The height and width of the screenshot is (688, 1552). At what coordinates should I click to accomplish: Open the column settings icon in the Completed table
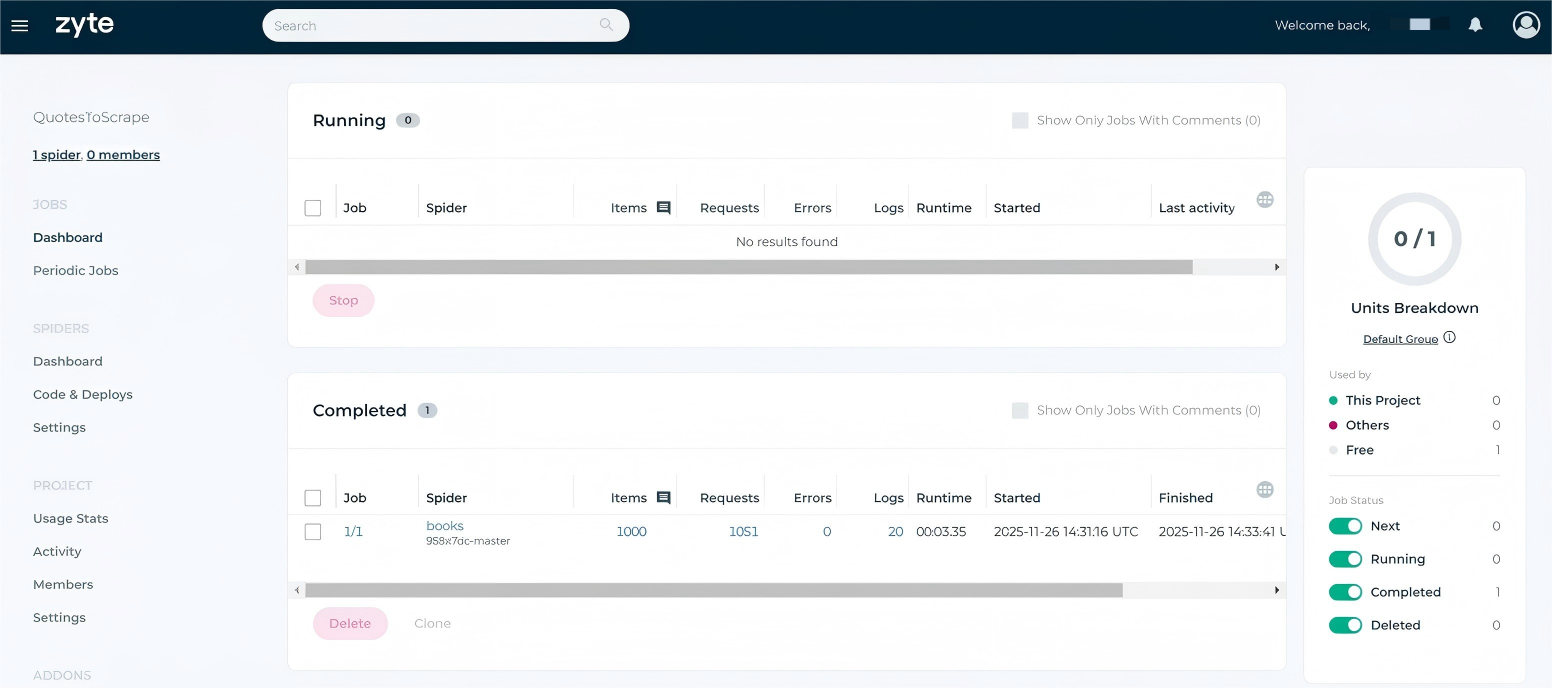point(1265,489)
